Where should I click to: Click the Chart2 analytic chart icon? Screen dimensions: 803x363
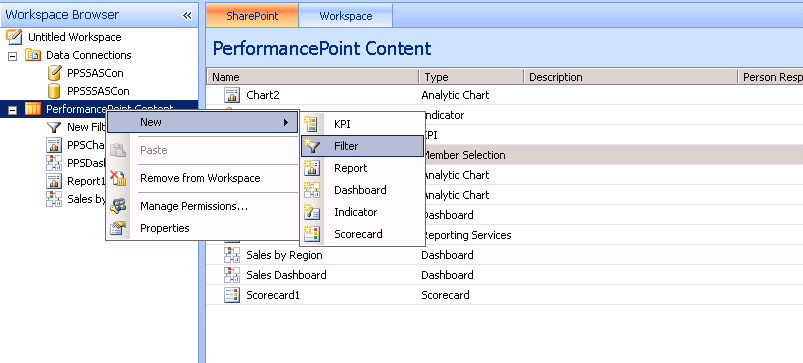click(x=232, y=95)
